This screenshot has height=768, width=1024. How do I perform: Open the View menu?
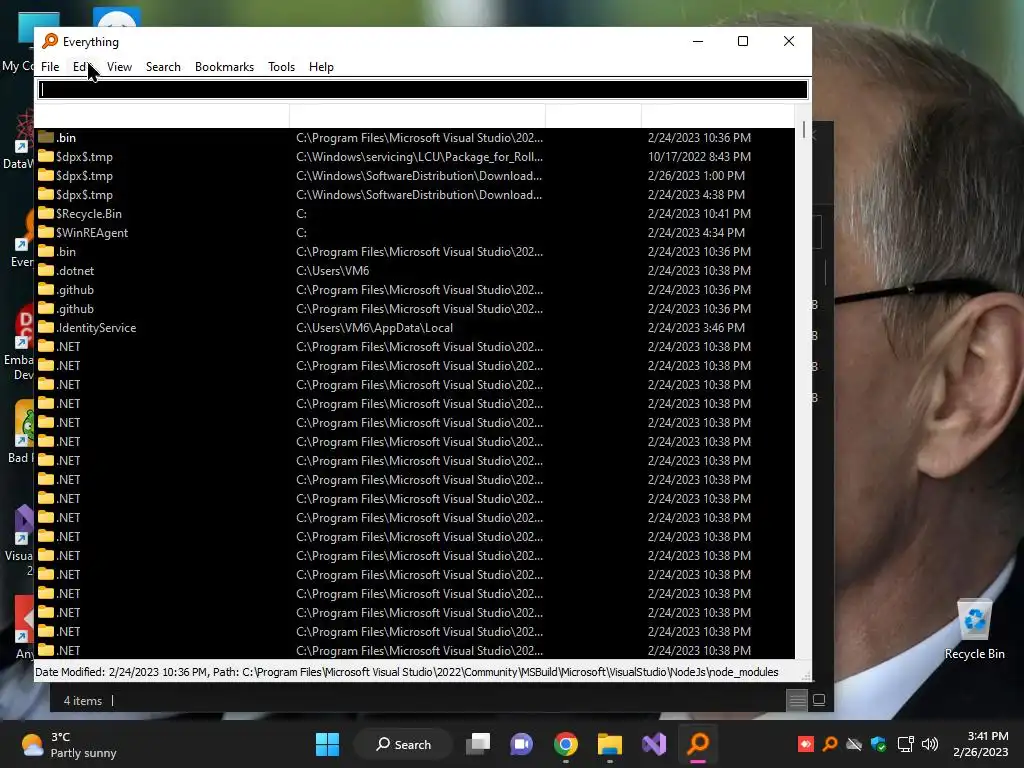[120, 67]
